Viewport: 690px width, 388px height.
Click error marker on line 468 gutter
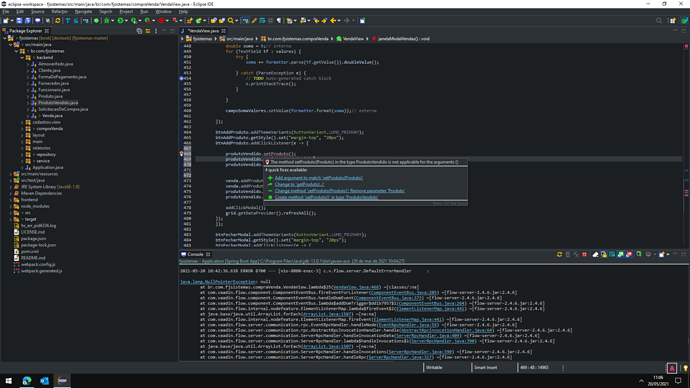181,154
